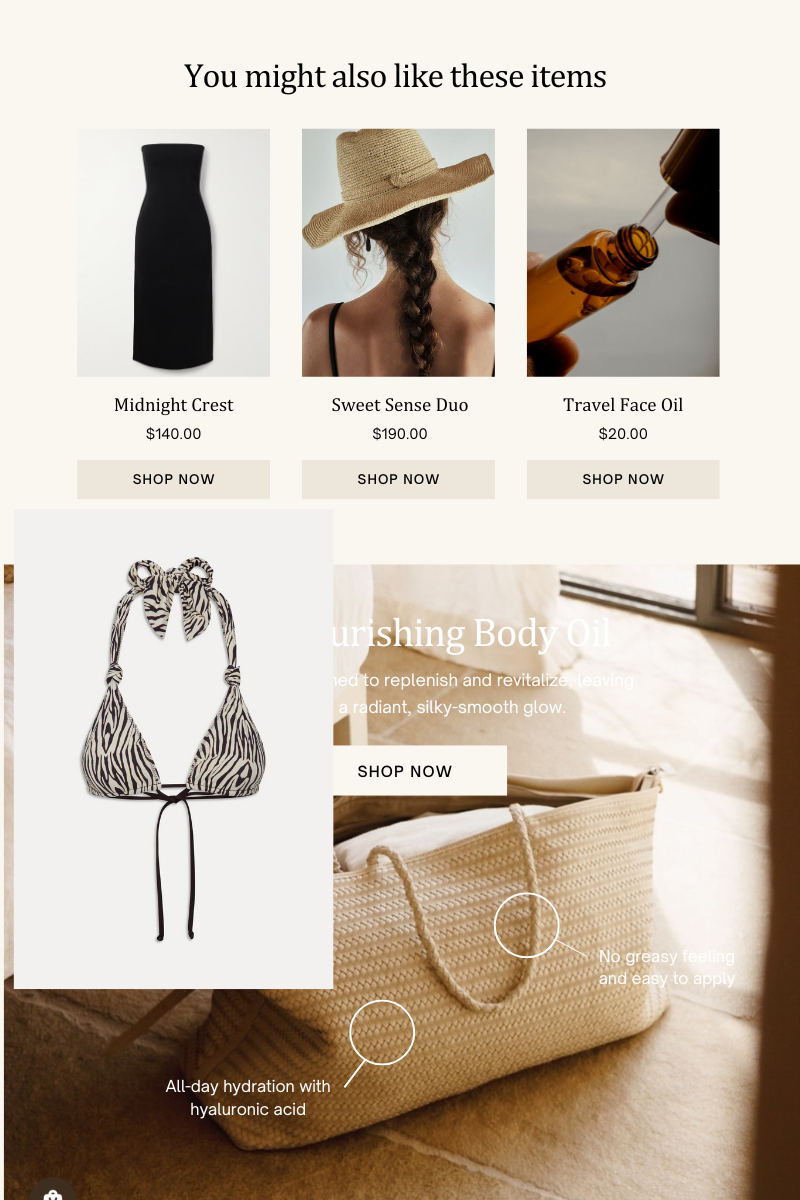Open the straw hat product image
This screenshot has width=800, height=1200.
398,252
